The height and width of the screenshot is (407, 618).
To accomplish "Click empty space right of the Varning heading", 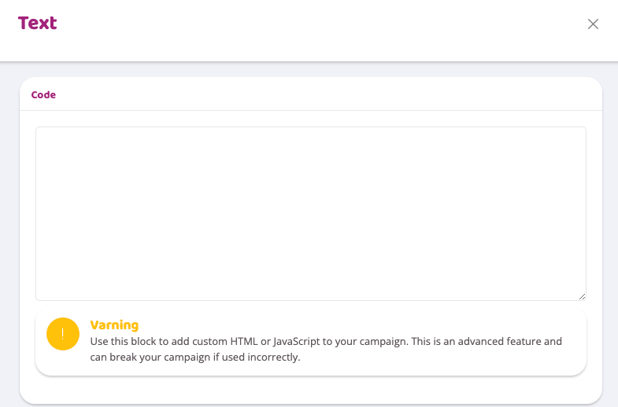I will 350,325.
